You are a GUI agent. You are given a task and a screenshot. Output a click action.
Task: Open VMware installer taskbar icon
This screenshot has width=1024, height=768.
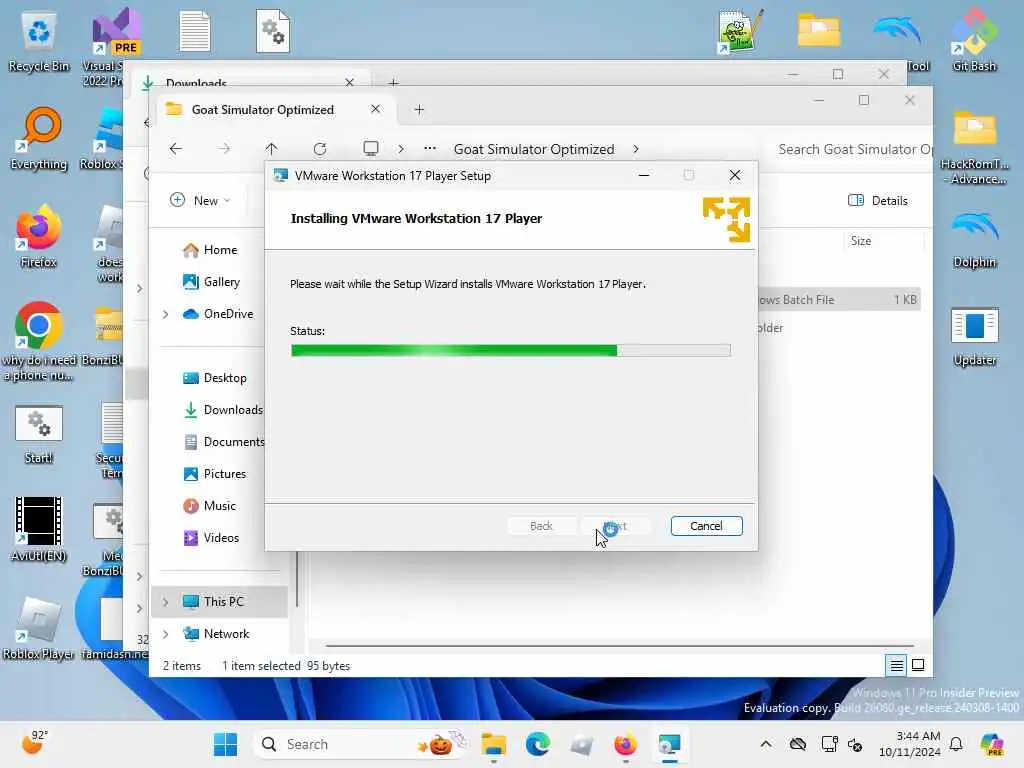point(669,744)
